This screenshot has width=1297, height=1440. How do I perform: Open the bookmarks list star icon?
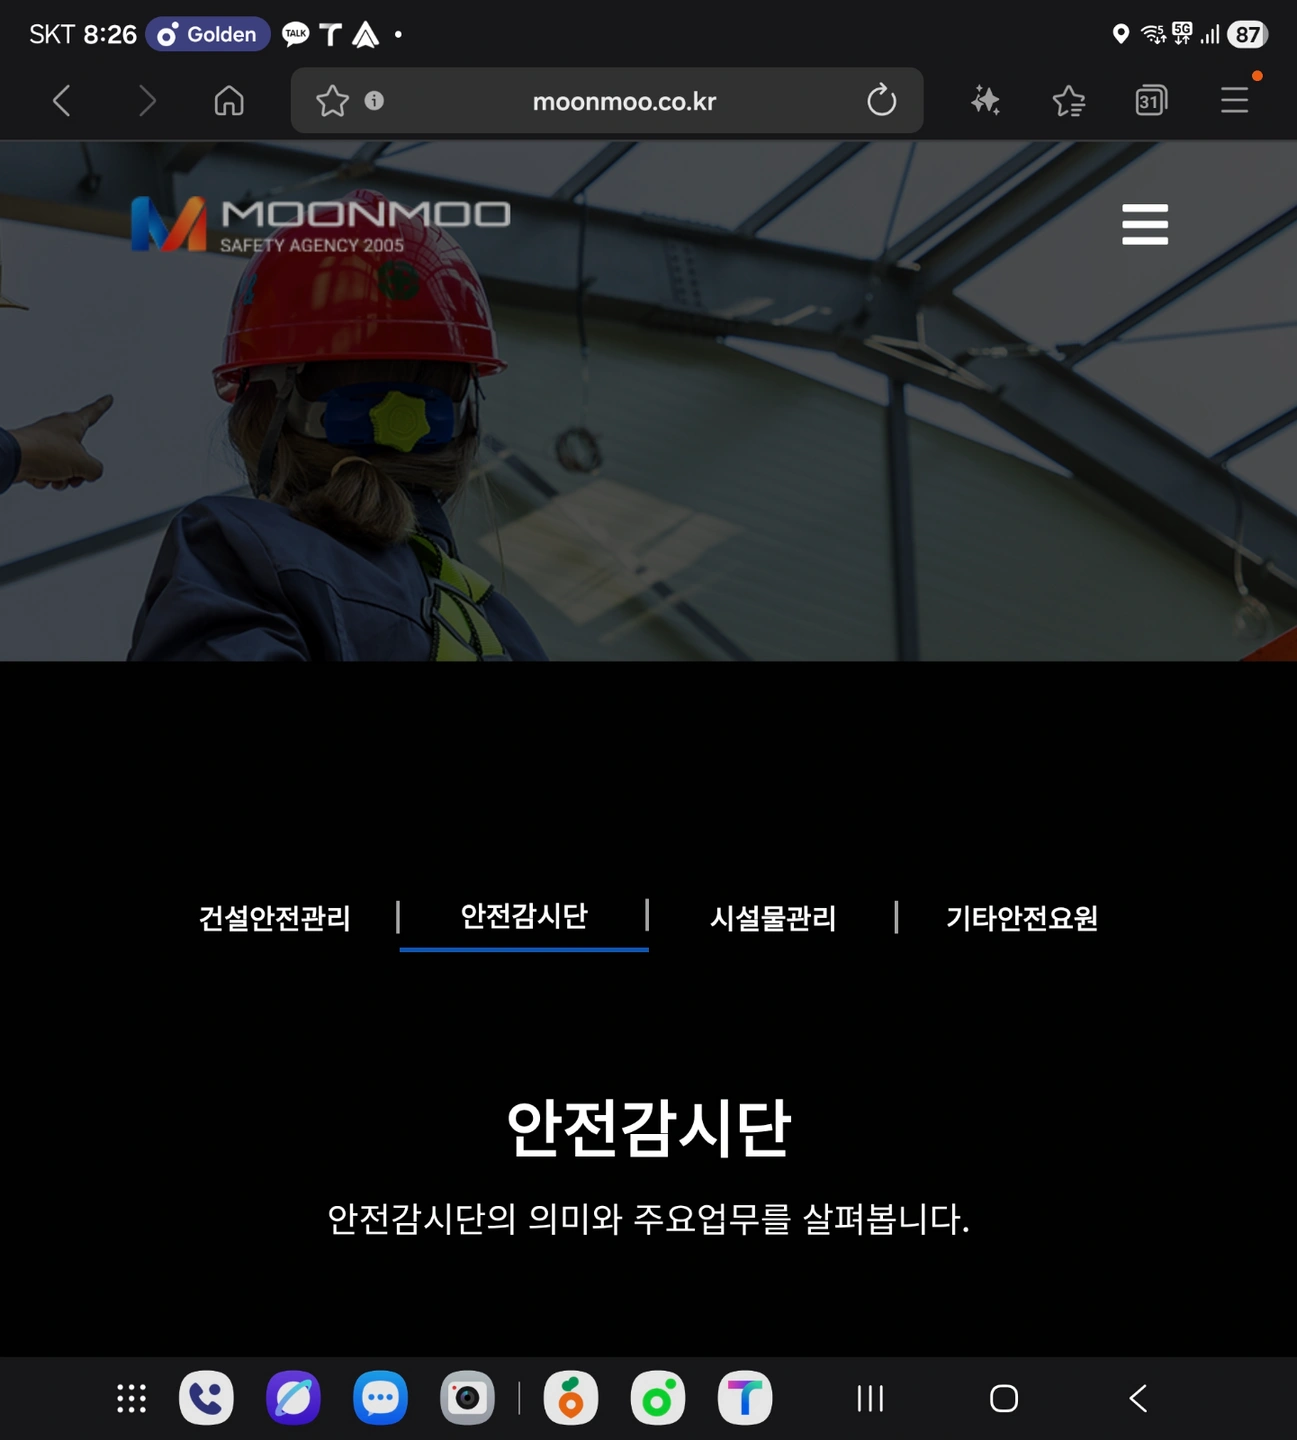(x=1069, y=100)
